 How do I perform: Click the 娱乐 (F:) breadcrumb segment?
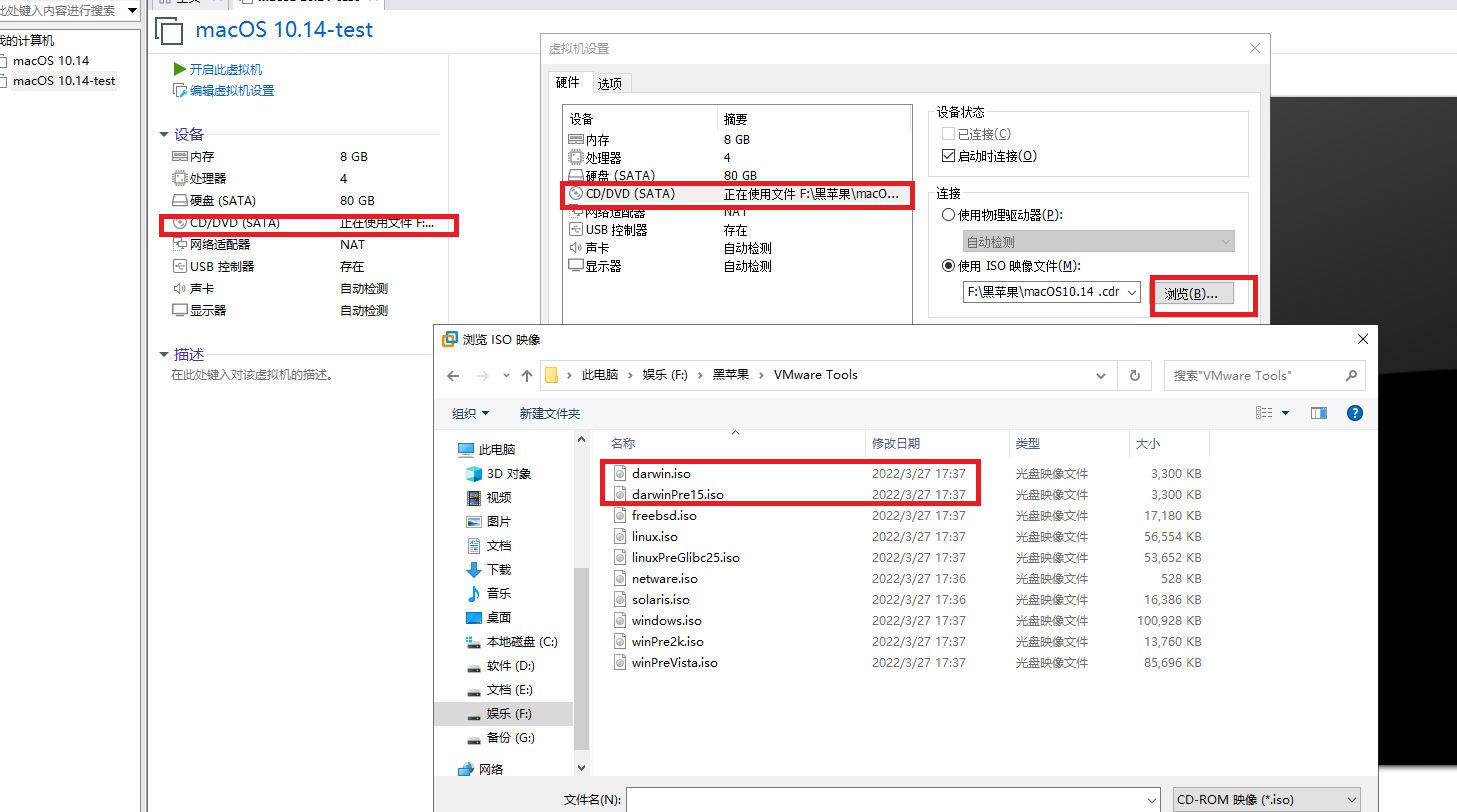pos(665,375)
